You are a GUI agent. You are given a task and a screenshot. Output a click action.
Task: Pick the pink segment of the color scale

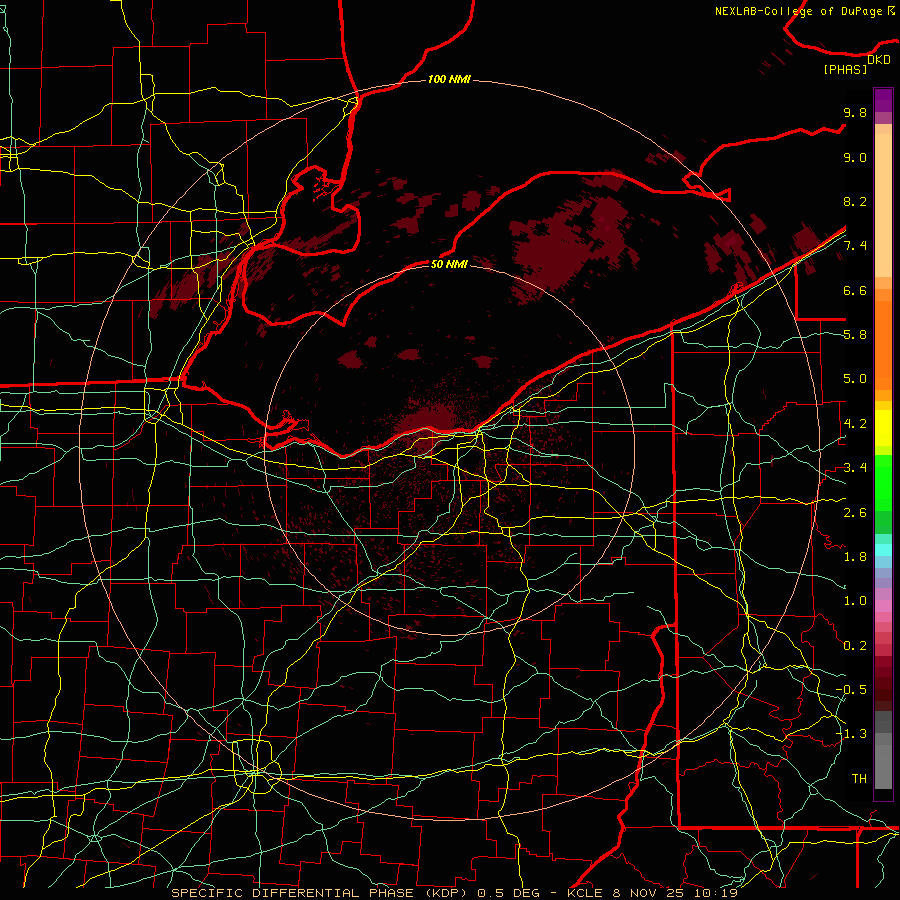883,606
